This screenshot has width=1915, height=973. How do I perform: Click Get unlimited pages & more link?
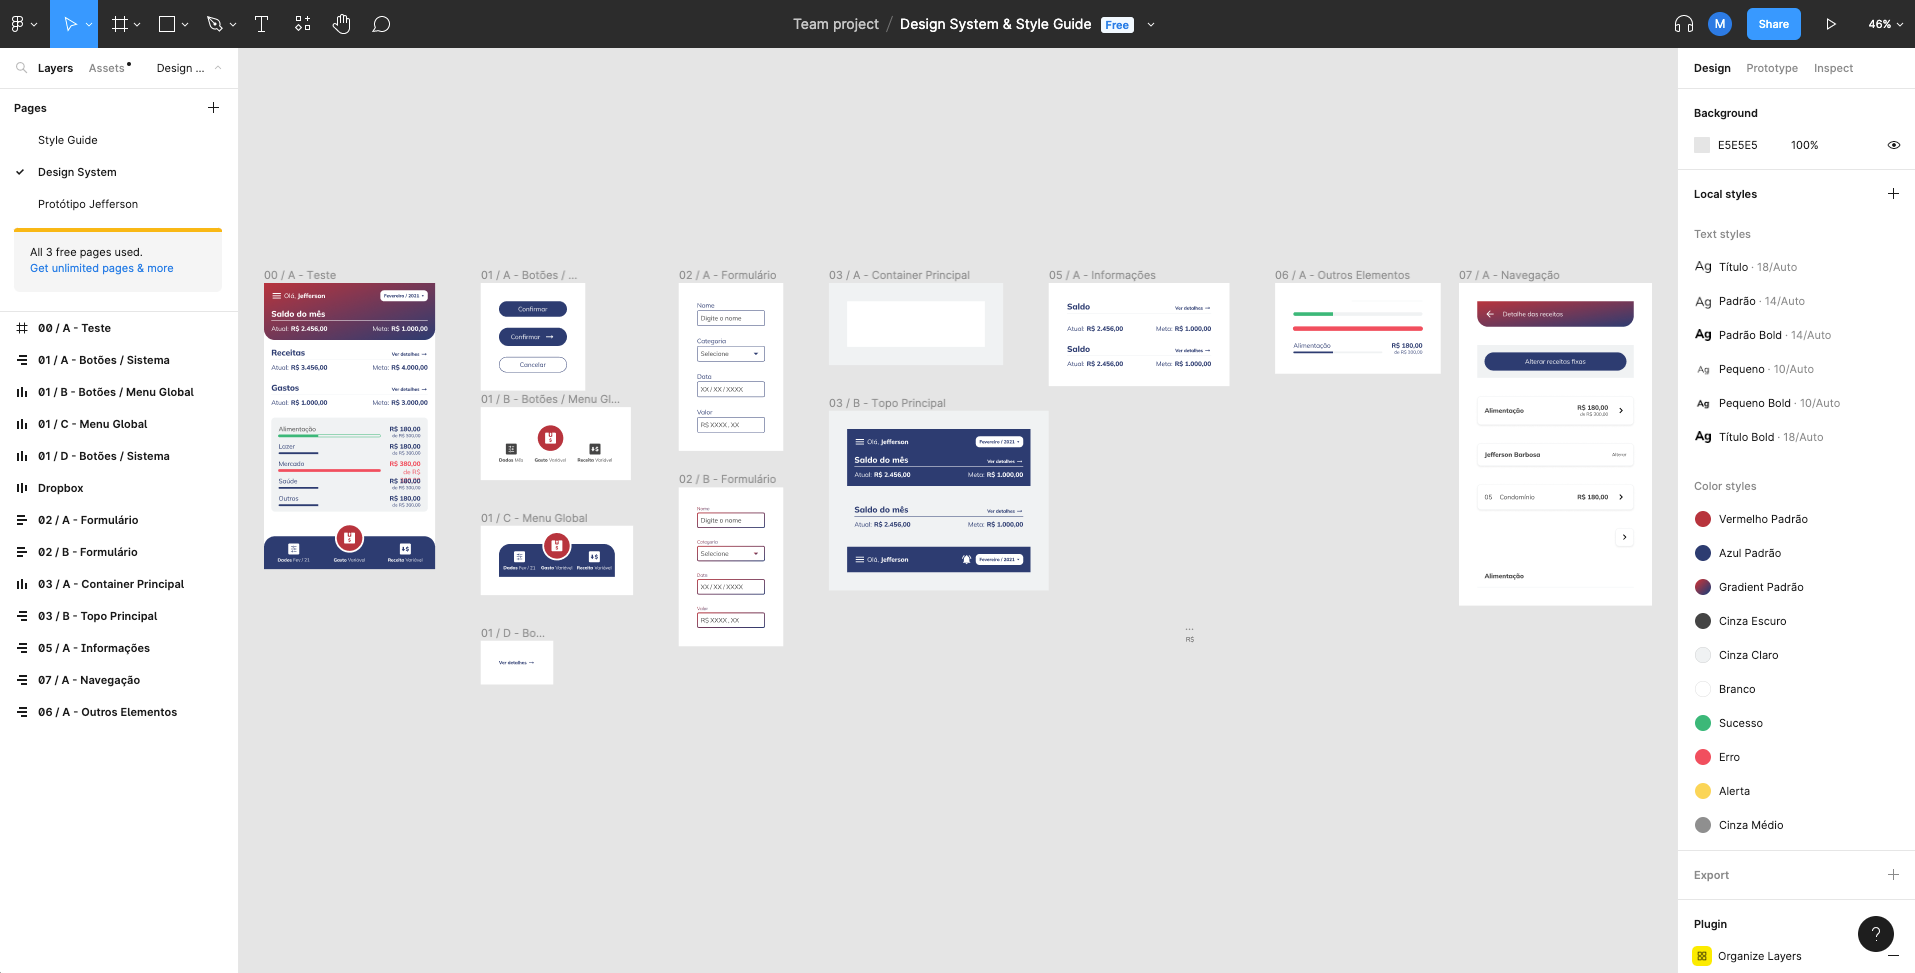[x=101, y=268]
